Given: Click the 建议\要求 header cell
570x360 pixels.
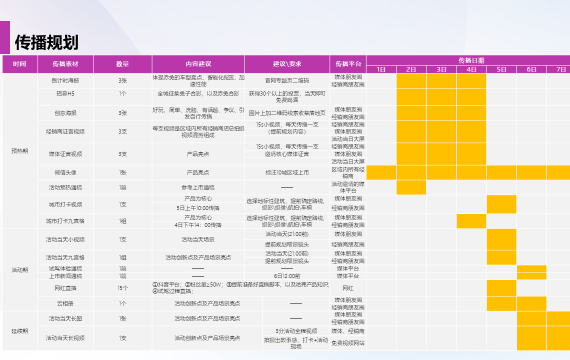Looking at the screenshot, I should point(287,64).
